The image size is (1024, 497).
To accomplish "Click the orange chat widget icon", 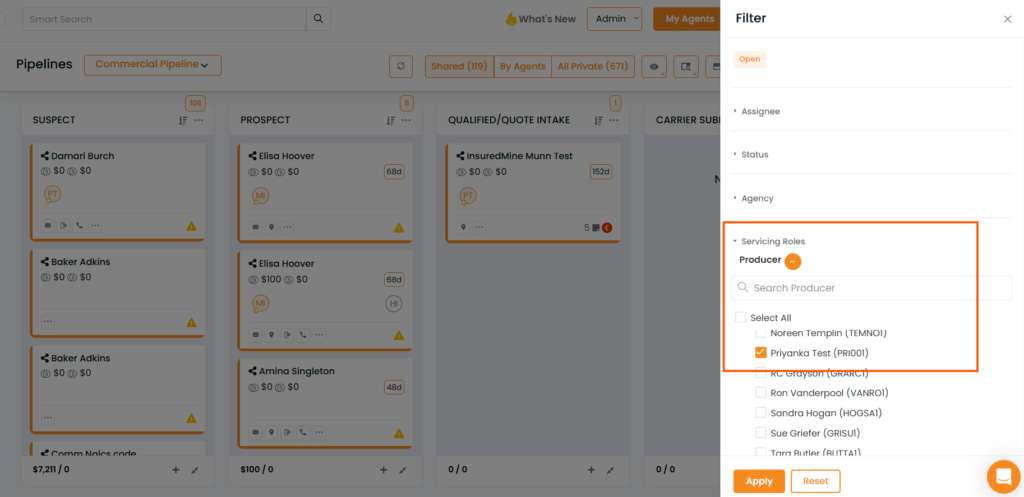I will pos(1004,477).
